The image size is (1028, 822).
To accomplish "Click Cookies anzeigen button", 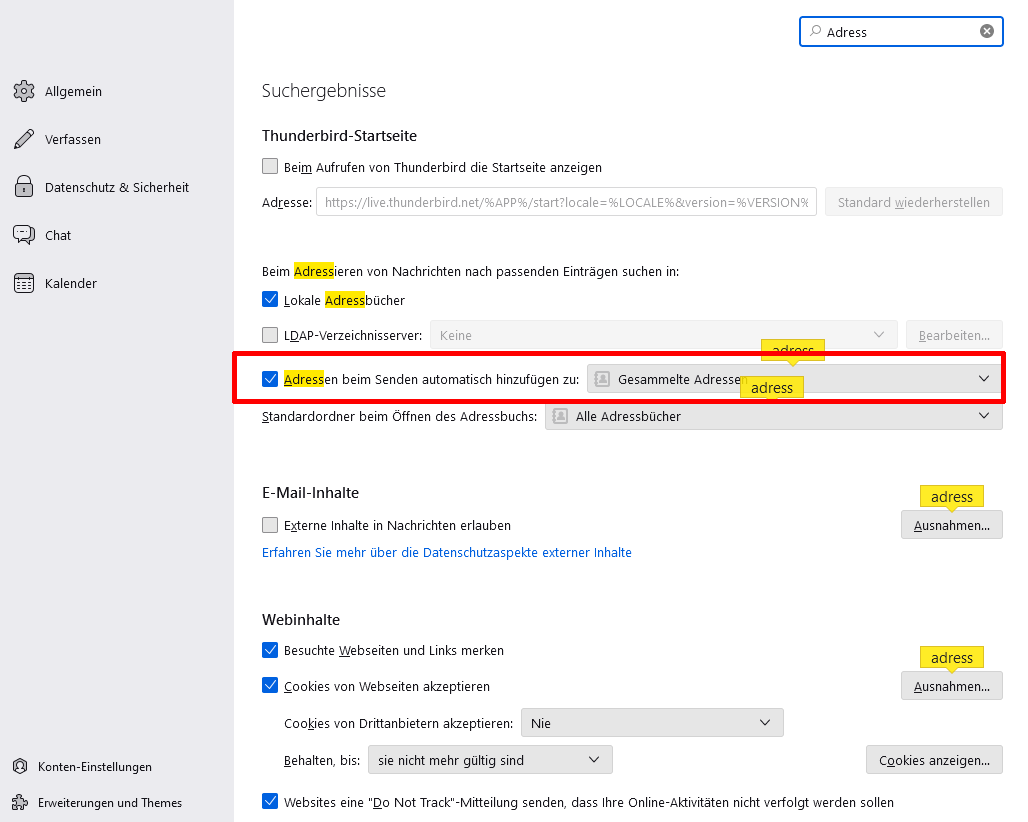I will (x=934, y=760).
